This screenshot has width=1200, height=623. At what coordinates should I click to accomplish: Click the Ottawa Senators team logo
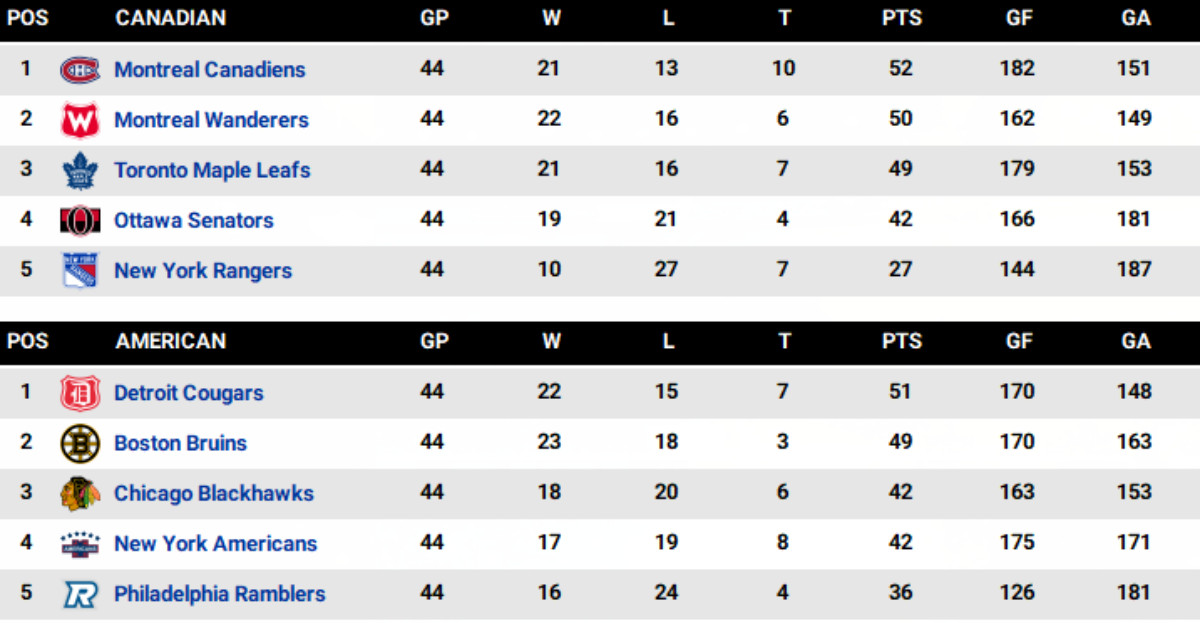coord(80,220)
